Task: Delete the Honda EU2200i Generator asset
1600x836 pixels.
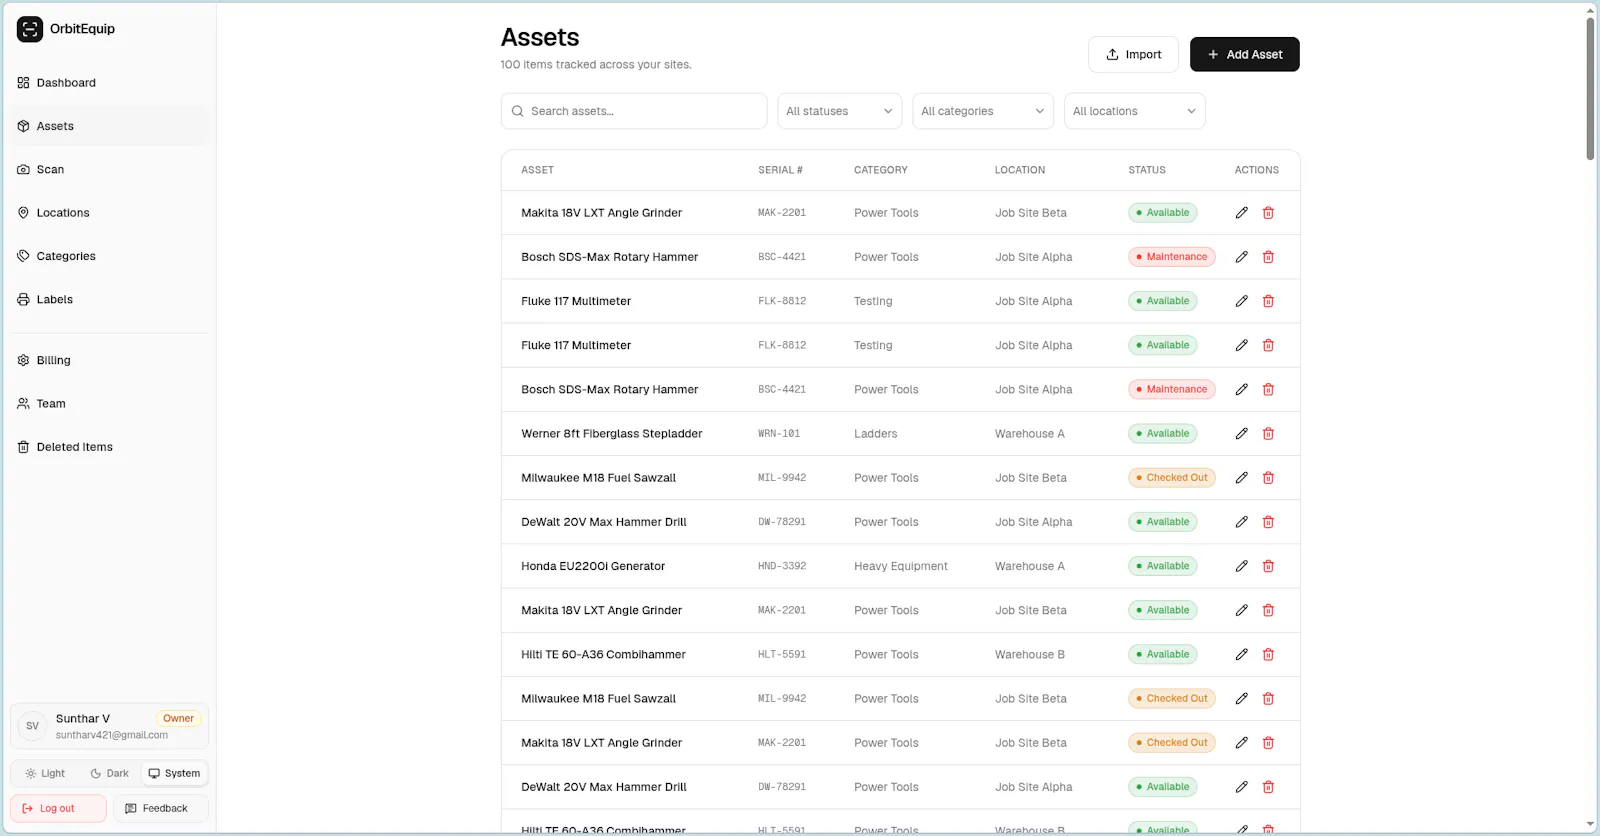Action: [x=1268, y=566]
